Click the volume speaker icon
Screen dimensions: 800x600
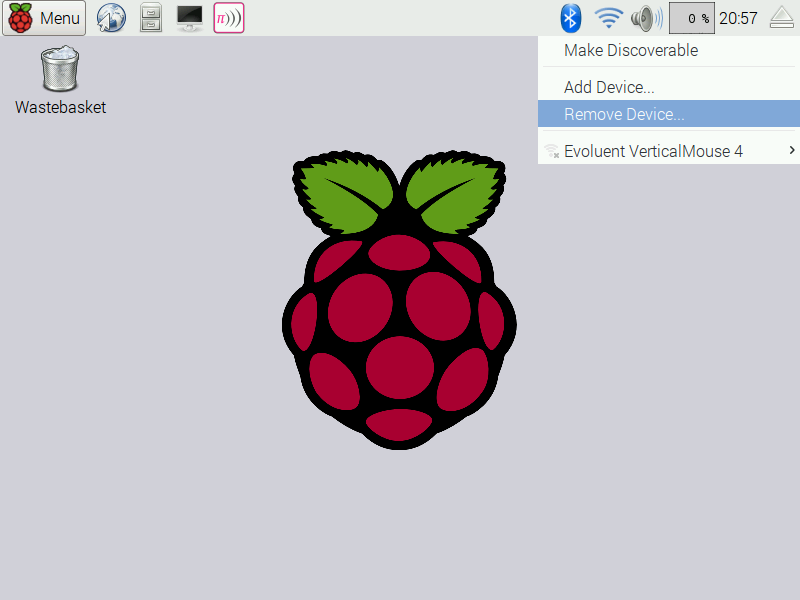(646, 18)
